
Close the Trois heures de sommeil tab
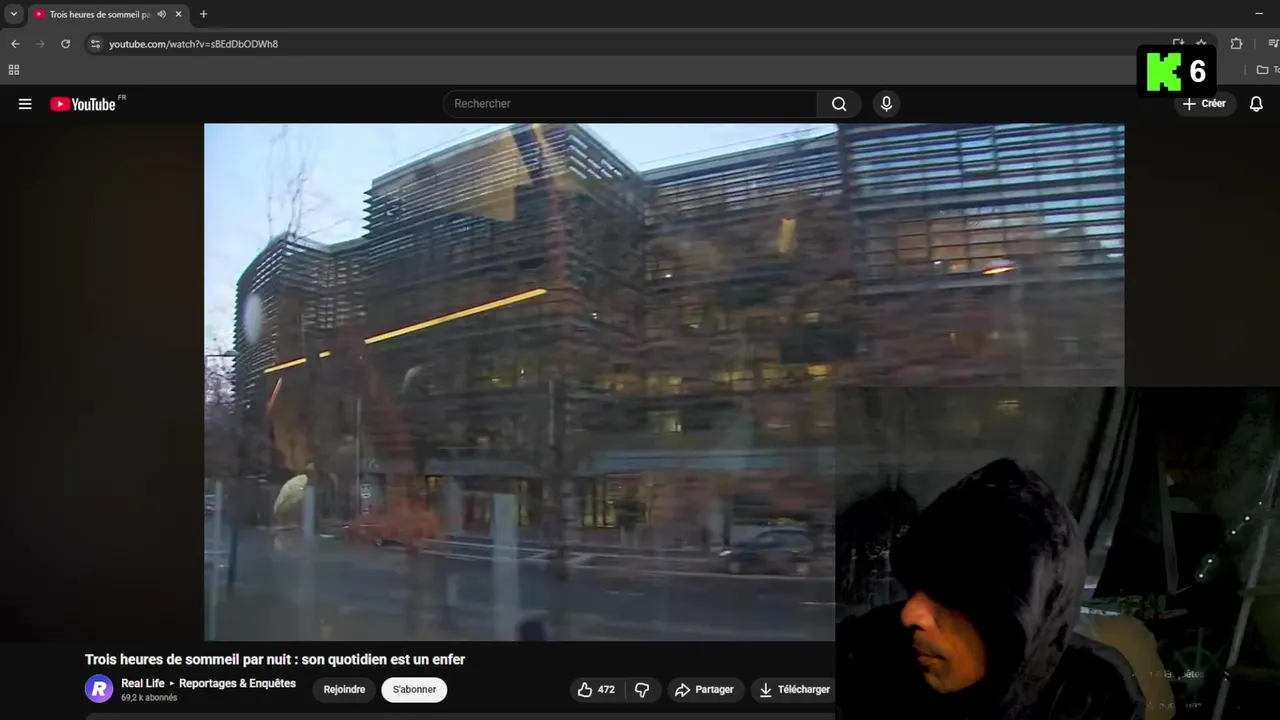[179, 14]
